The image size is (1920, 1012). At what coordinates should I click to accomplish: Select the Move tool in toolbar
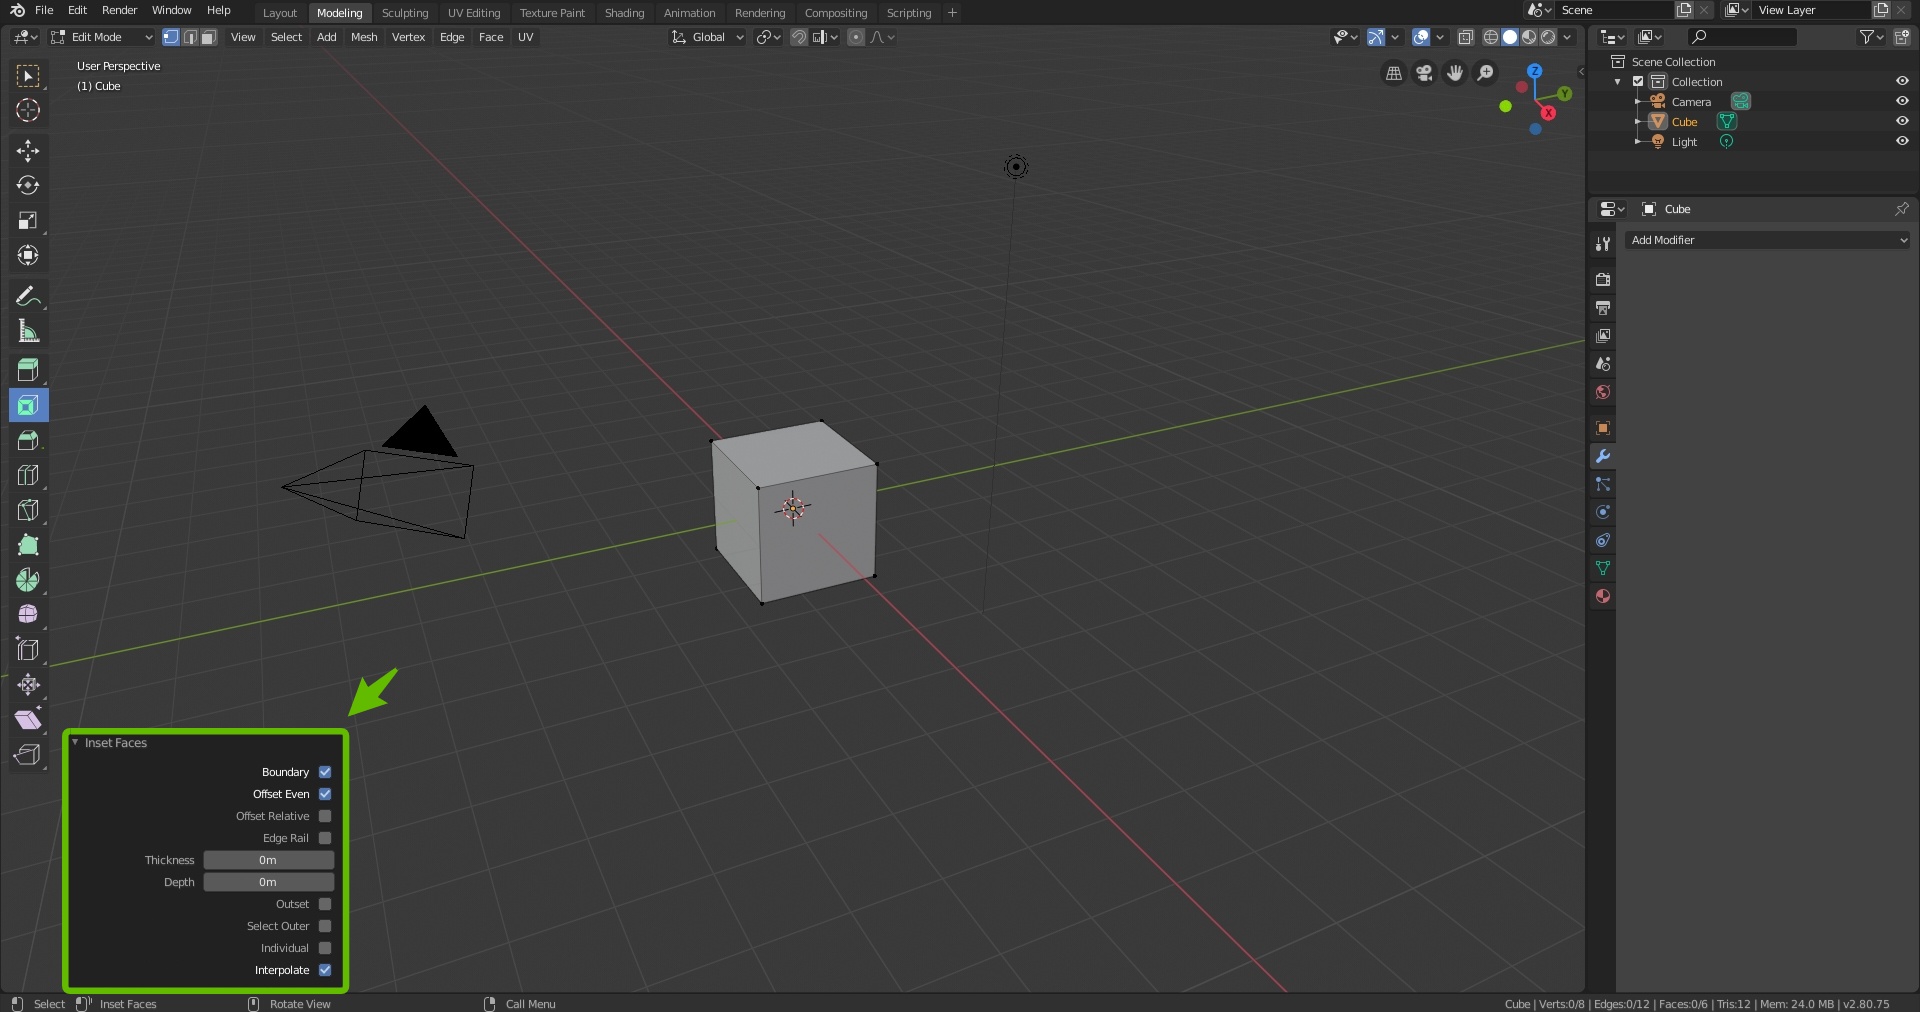point(28,151)
